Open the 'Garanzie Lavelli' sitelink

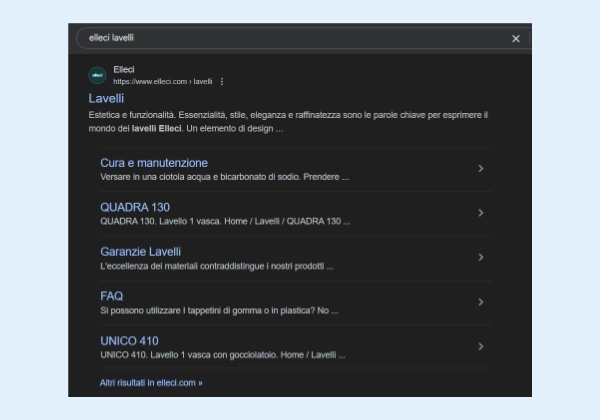tap(140, 252)
